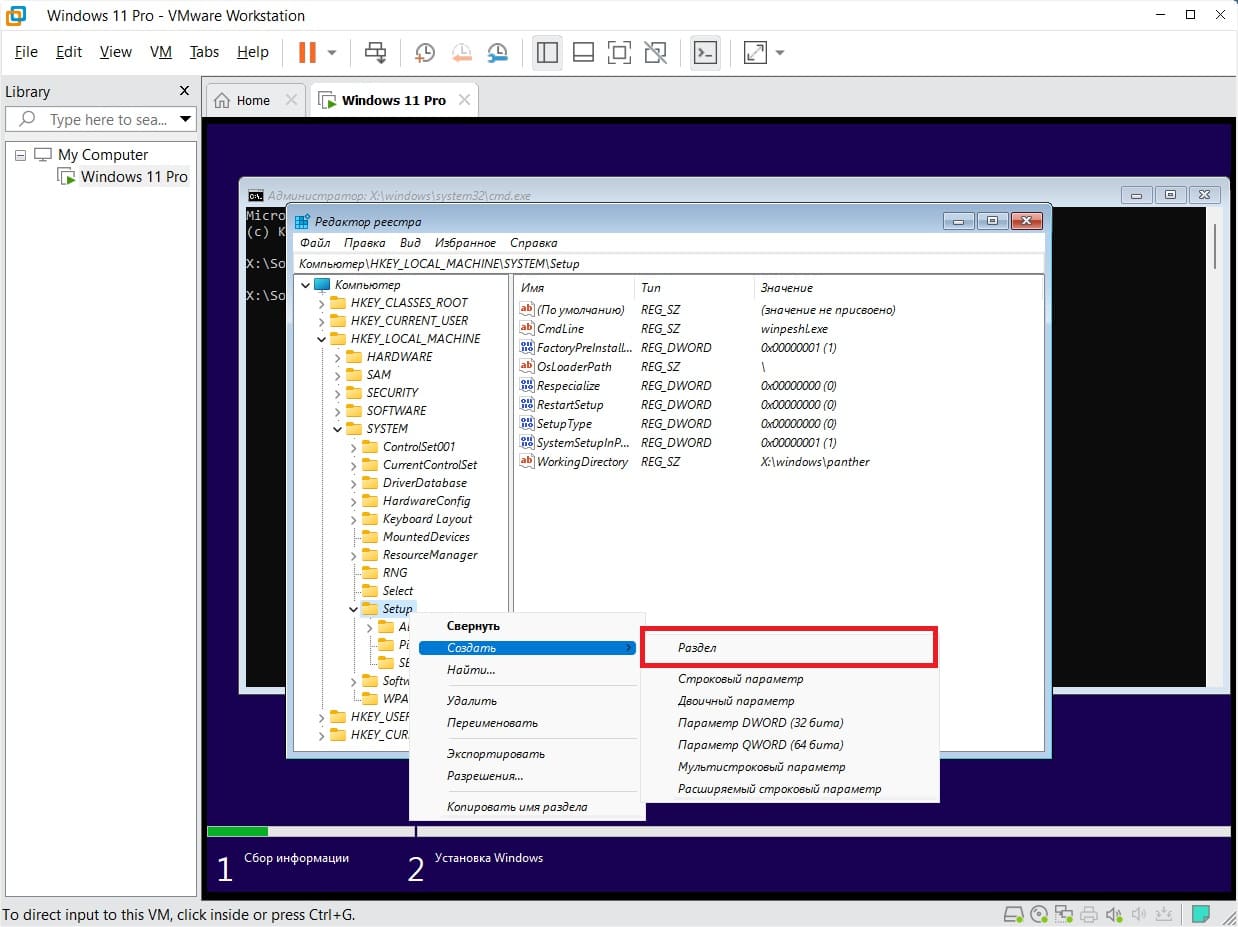The height and width of the screenshot is (927, 1238).
Task: Click the Registry Editor title bar icon
Action: pos(302,222)
